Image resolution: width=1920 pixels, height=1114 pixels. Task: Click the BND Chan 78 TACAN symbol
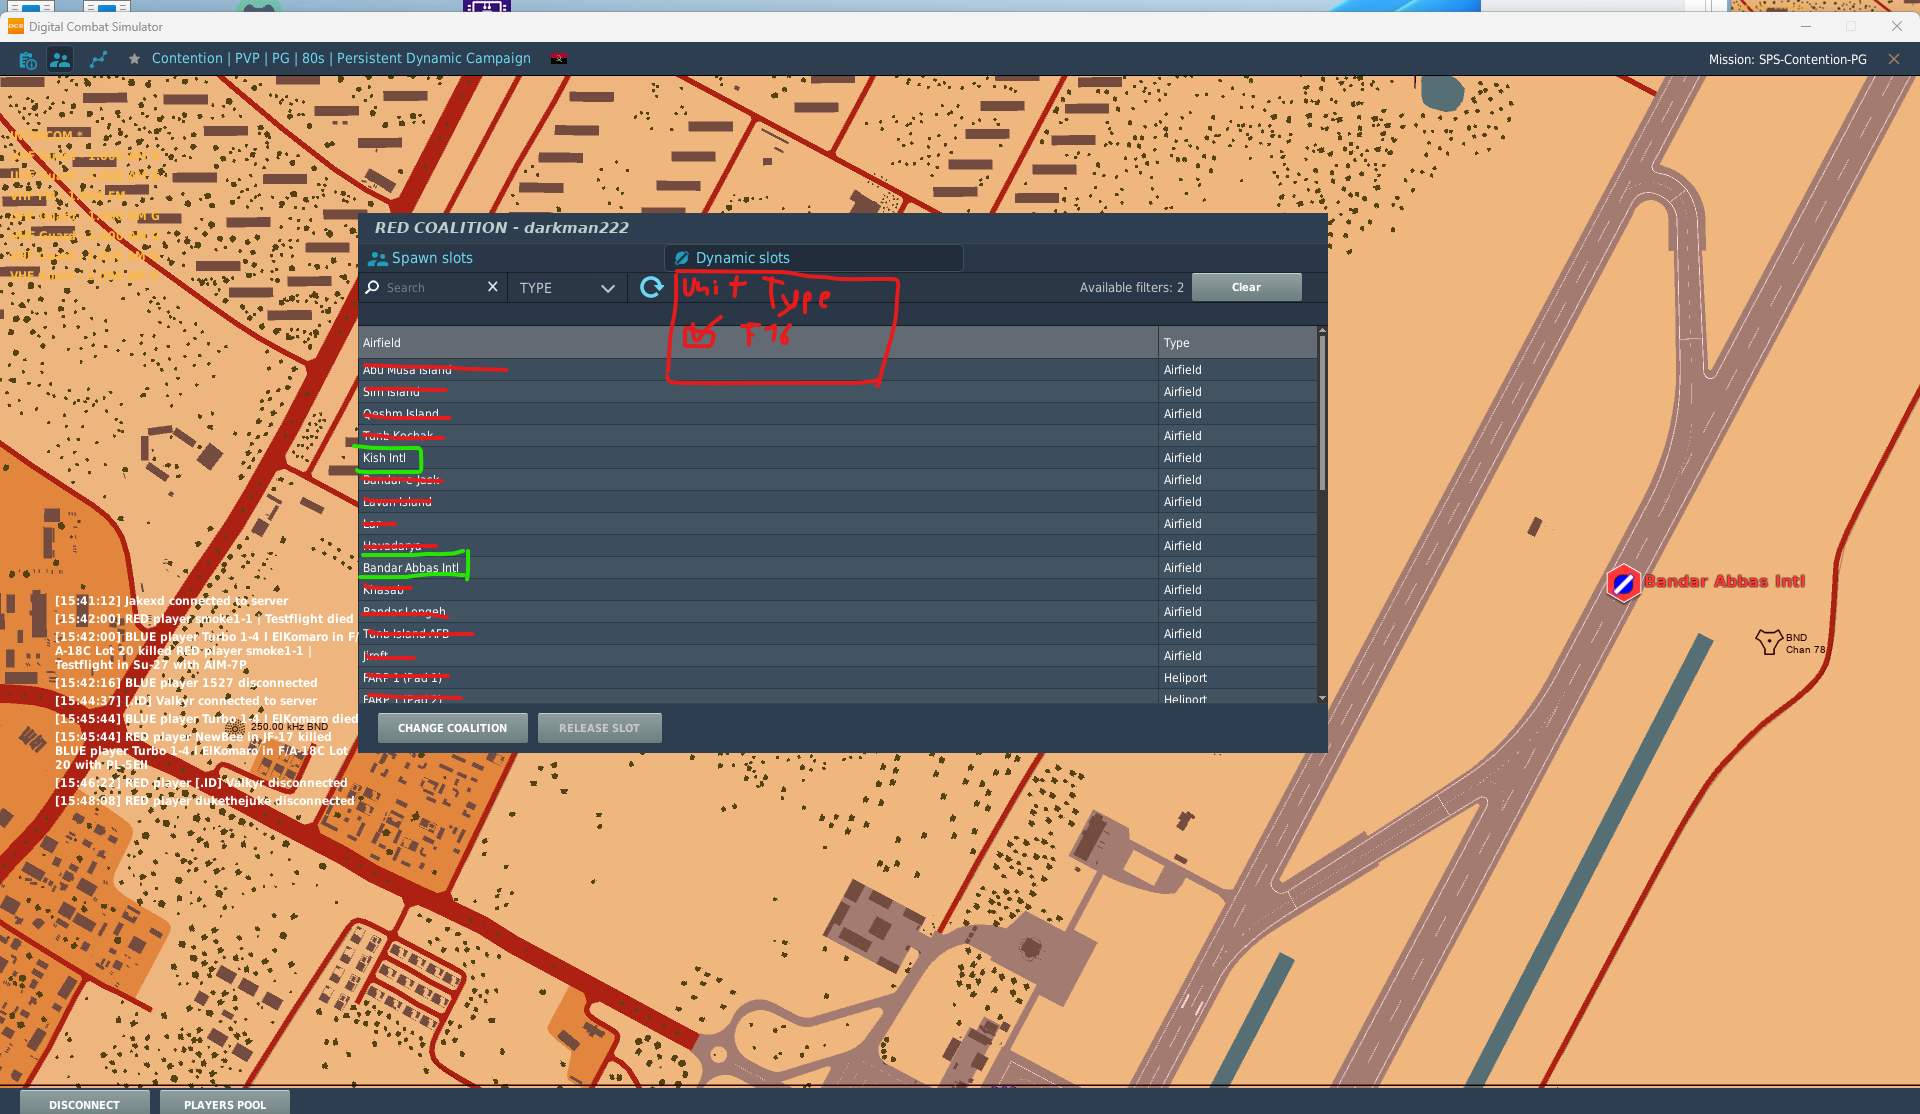[1768, 641]
